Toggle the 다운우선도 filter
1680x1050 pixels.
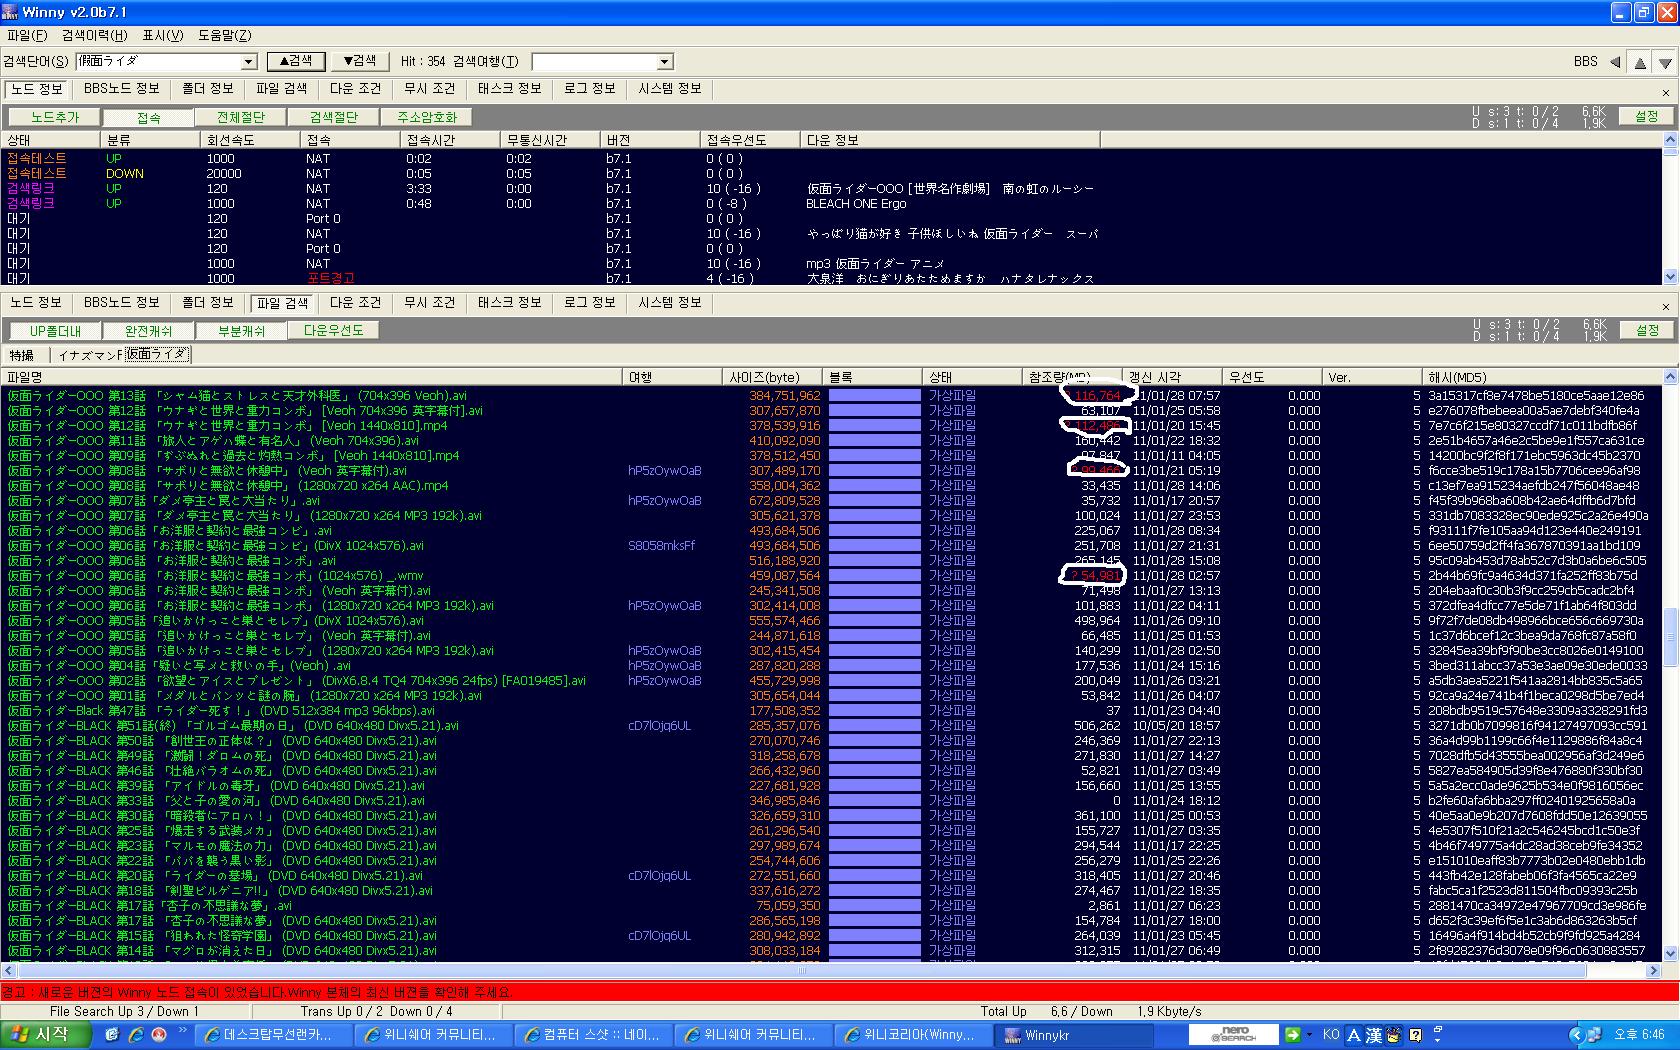[x=334, y=330]
